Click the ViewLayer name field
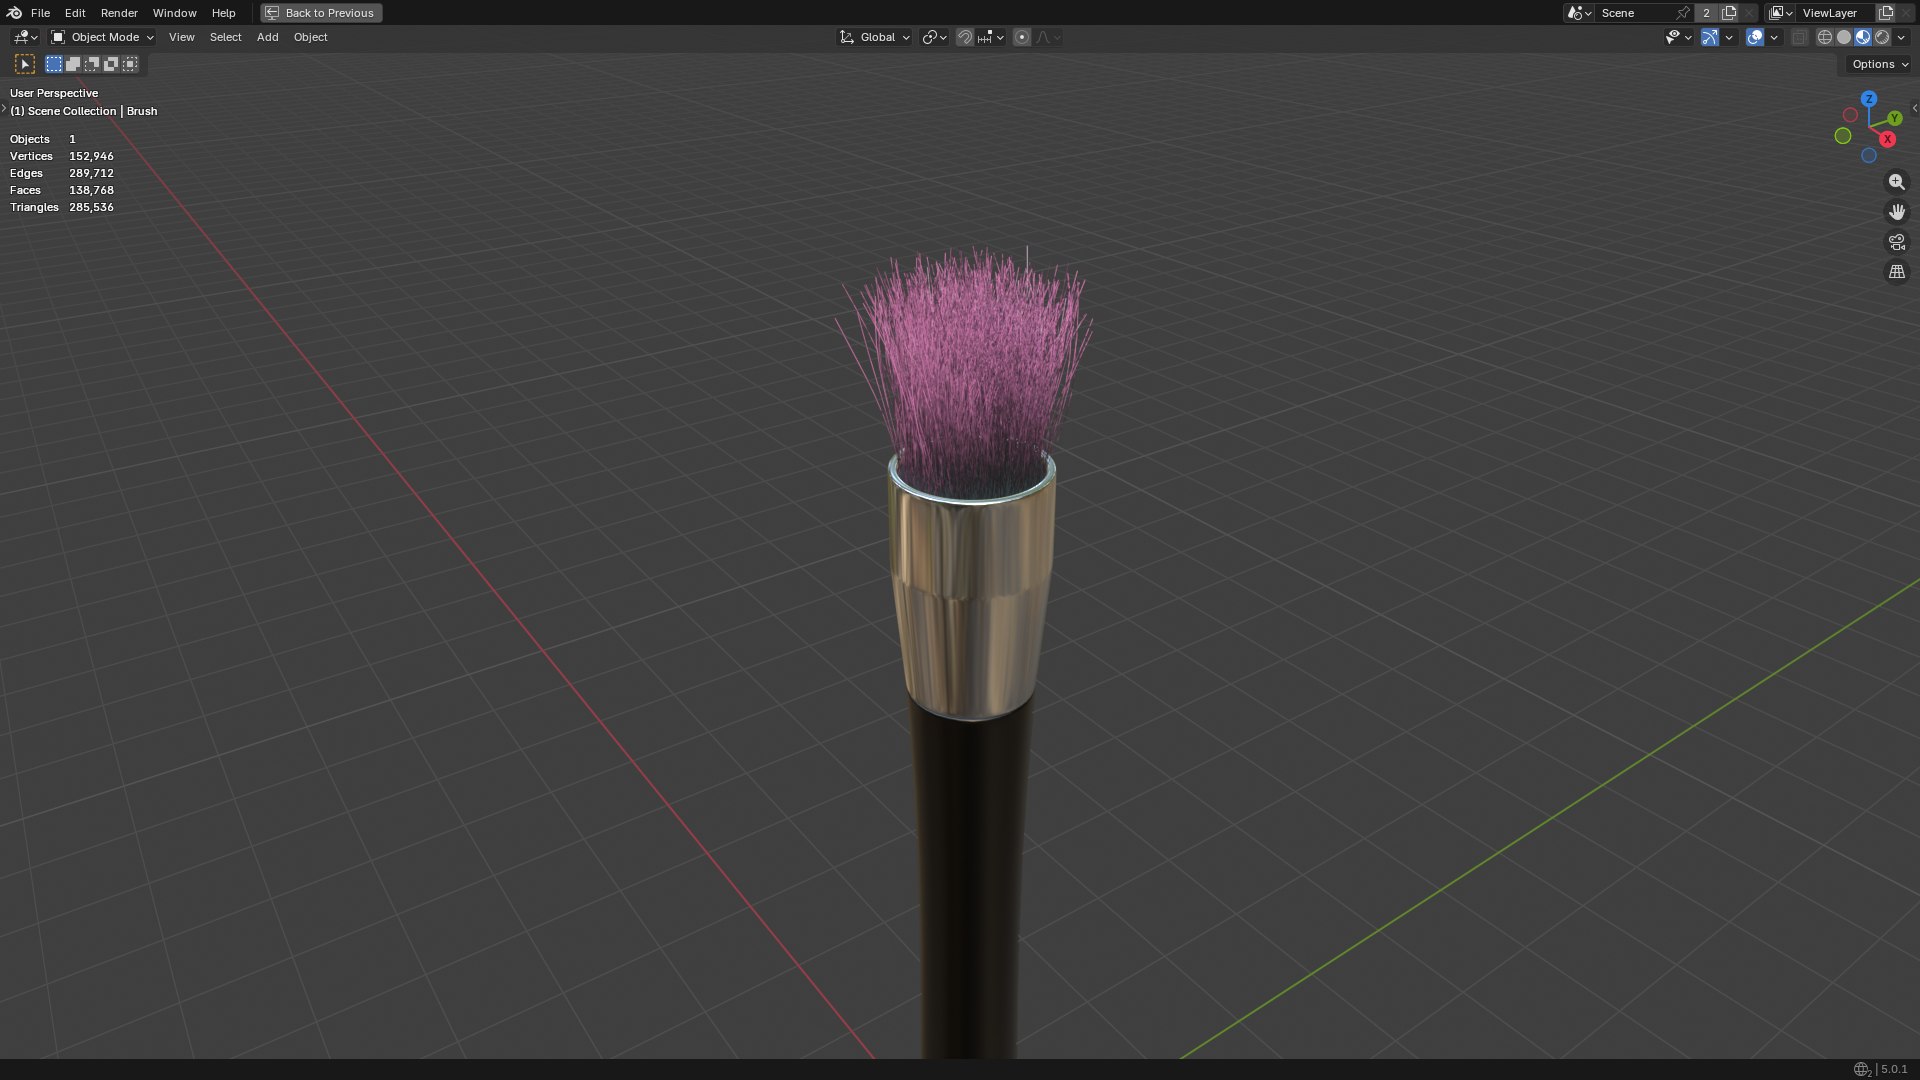 coord(1833,13)
